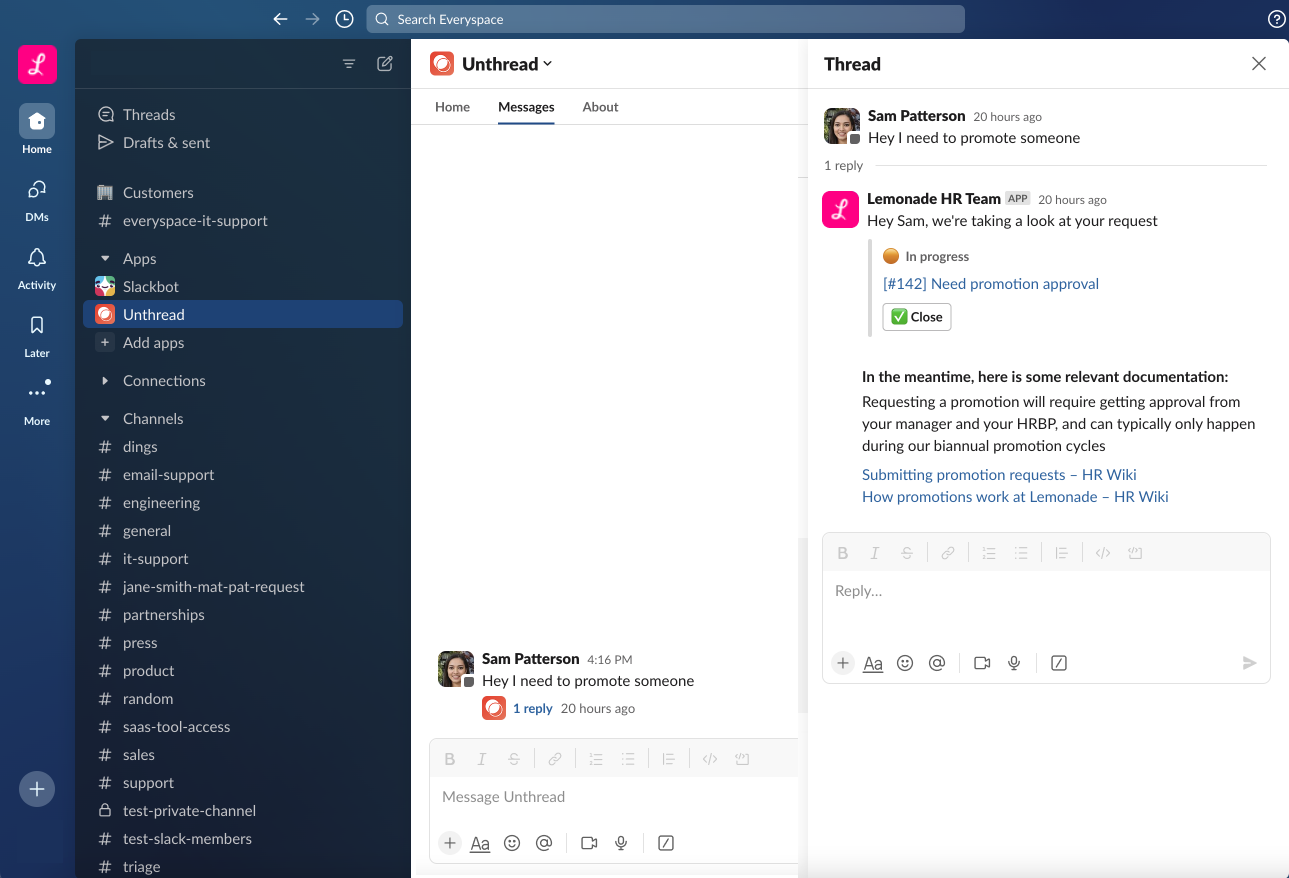This screenshot has height=878, width=1289.
Task: Open the Activity bell in the sidebar
Action: point(37,266)
